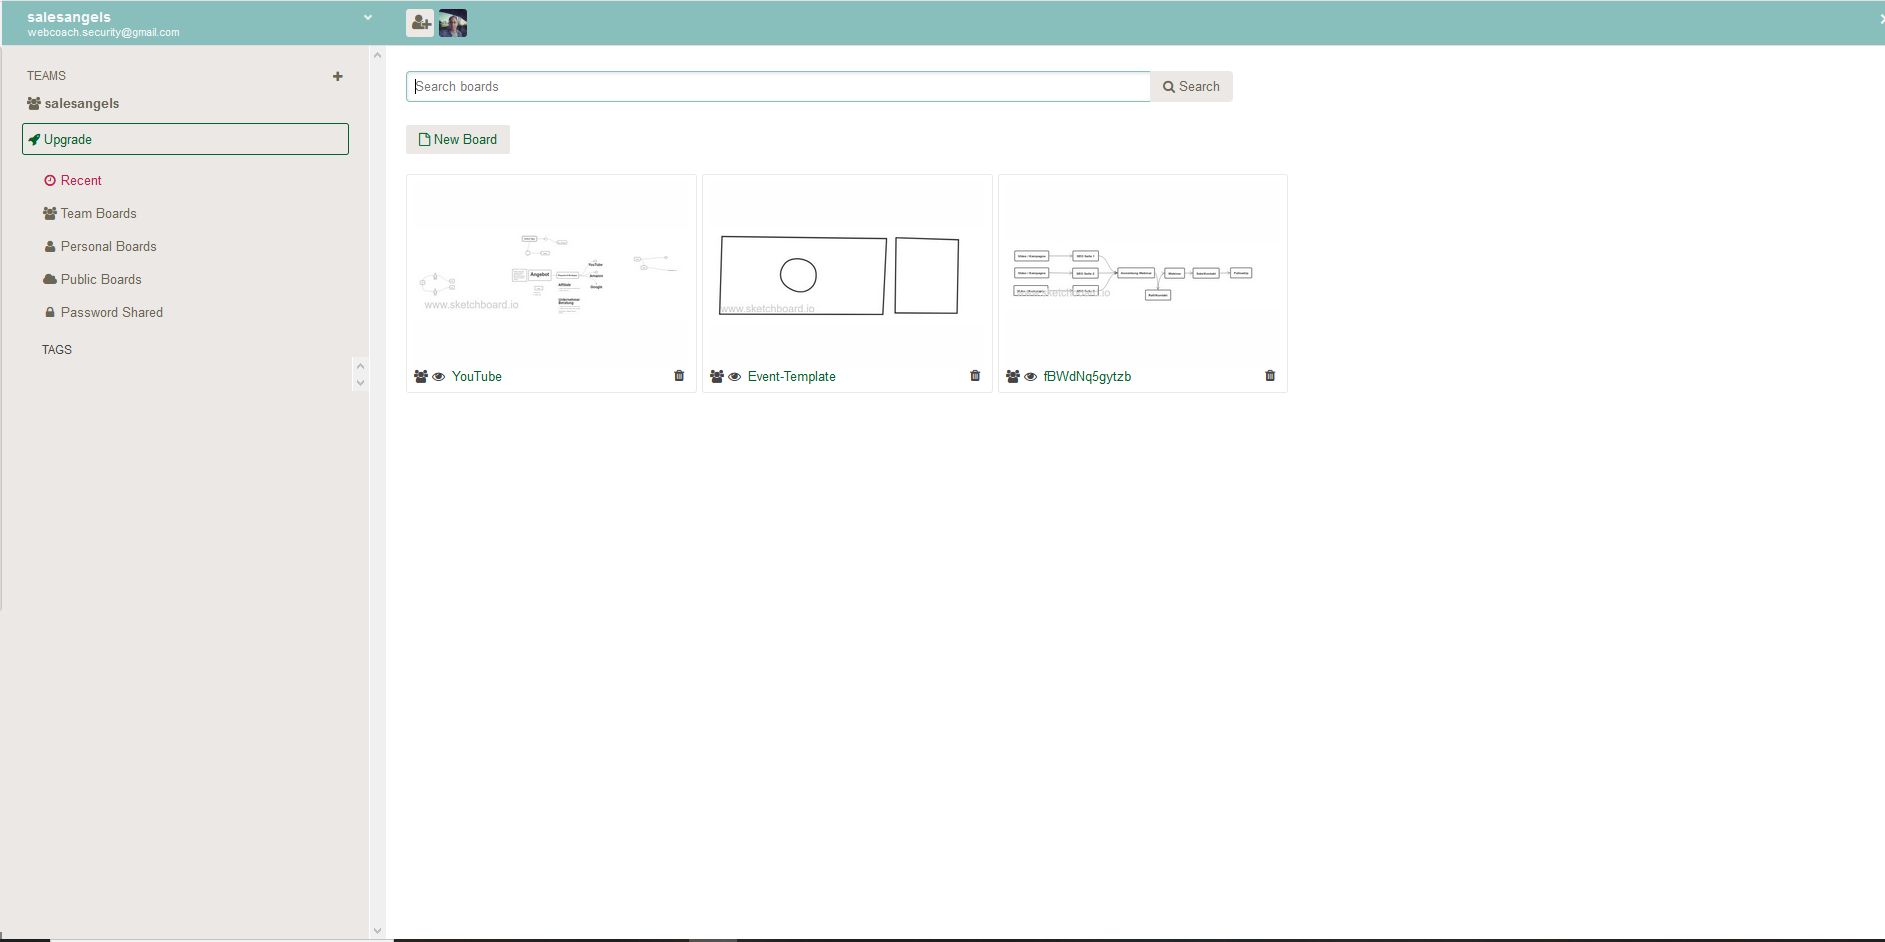Click the lock icon beside Password Shared
1885x942 pixels.
pyautogui.click(x=50, y=312)
